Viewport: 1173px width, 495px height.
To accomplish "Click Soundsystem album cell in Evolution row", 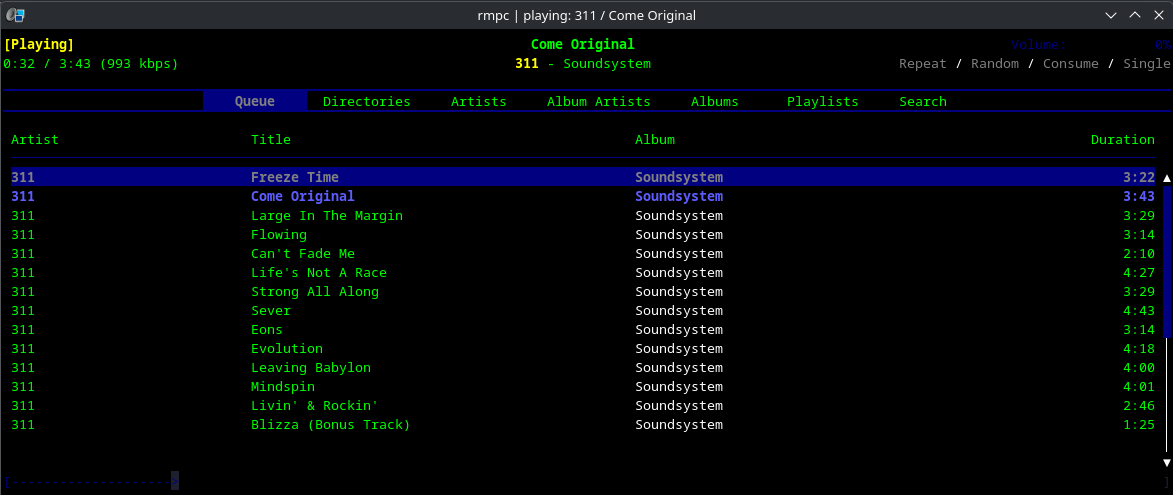I will (679, 348).
